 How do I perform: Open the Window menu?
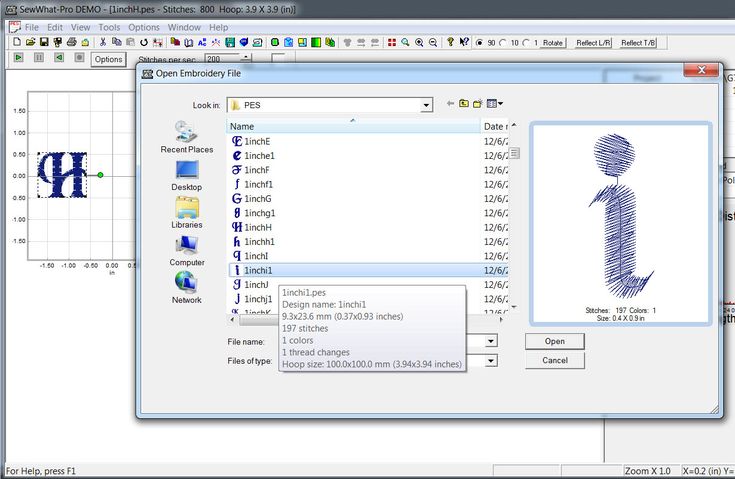(x=184, y=27)
